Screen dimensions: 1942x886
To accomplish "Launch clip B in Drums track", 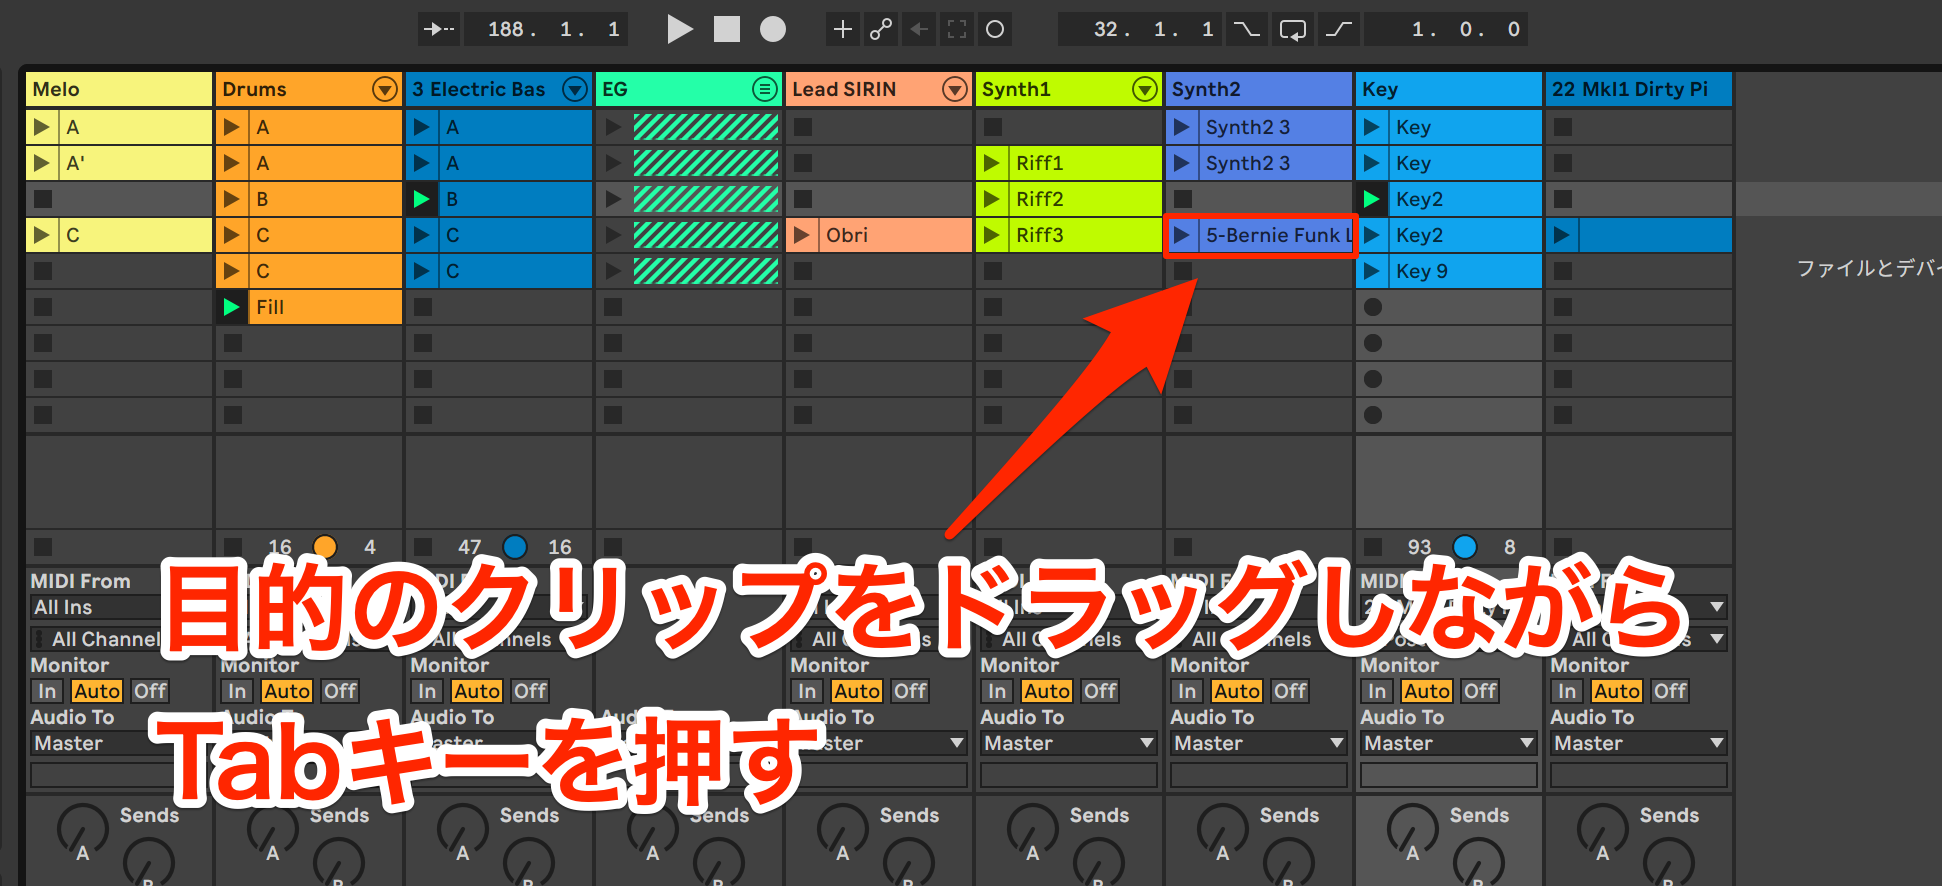I will point(231,199).
